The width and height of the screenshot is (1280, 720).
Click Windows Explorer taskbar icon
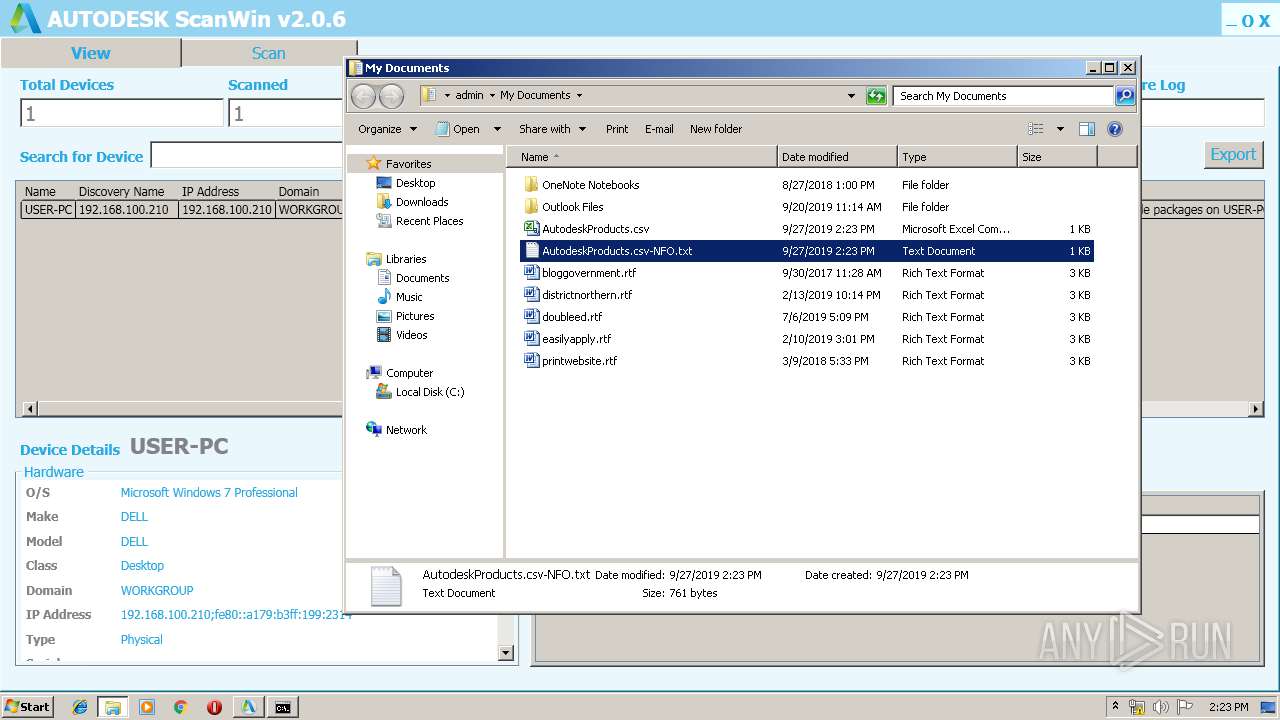[112, 707]
